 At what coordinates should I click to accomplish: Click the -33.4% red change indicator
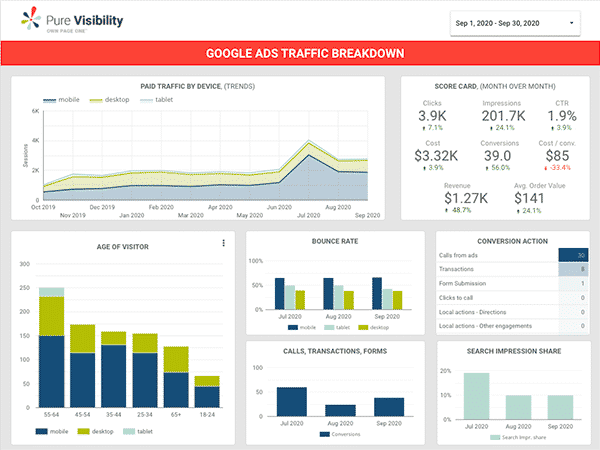[557, 168]
